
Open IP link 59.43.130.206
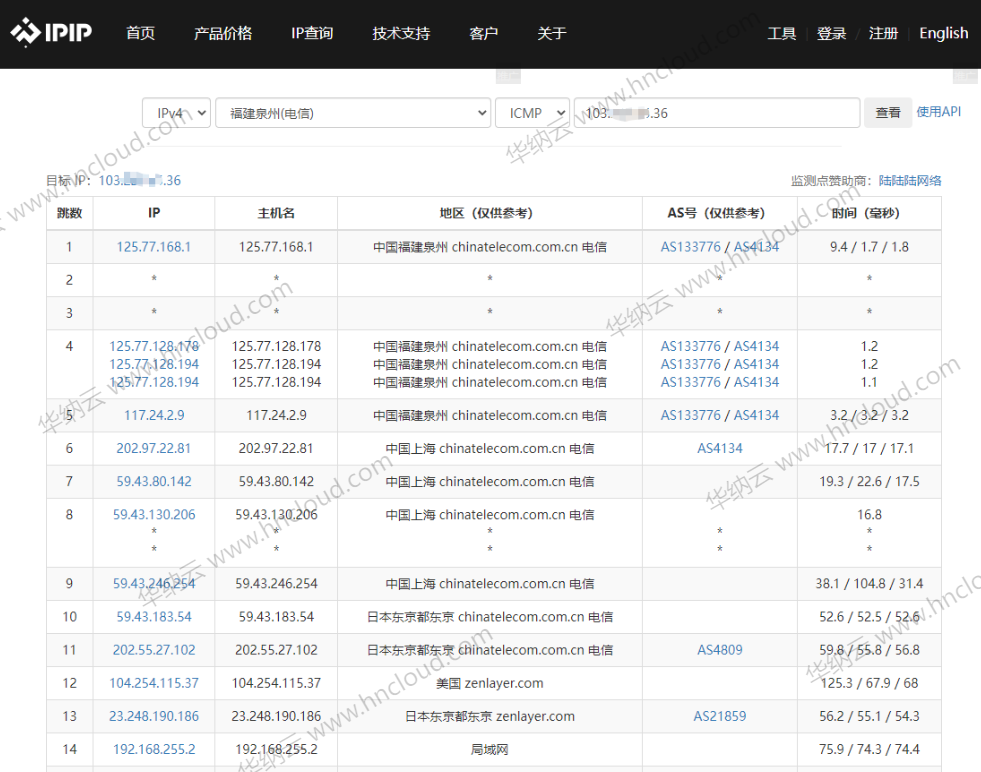tap(154, 514)
